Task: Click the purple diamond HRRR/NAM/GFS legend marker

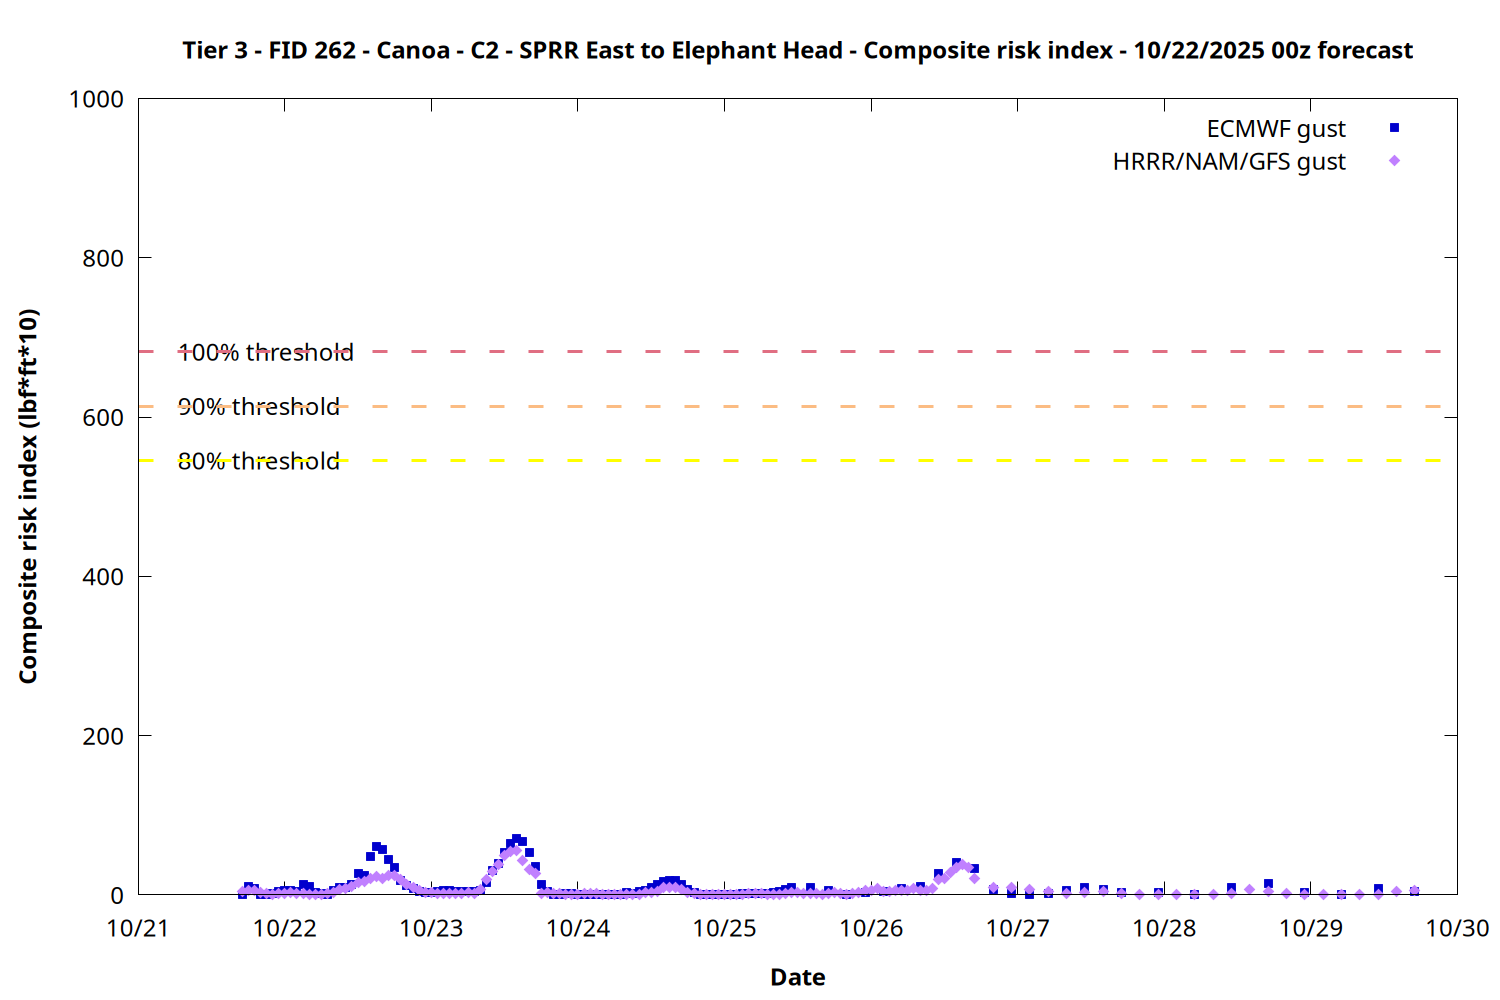Action: [1394, 161]
